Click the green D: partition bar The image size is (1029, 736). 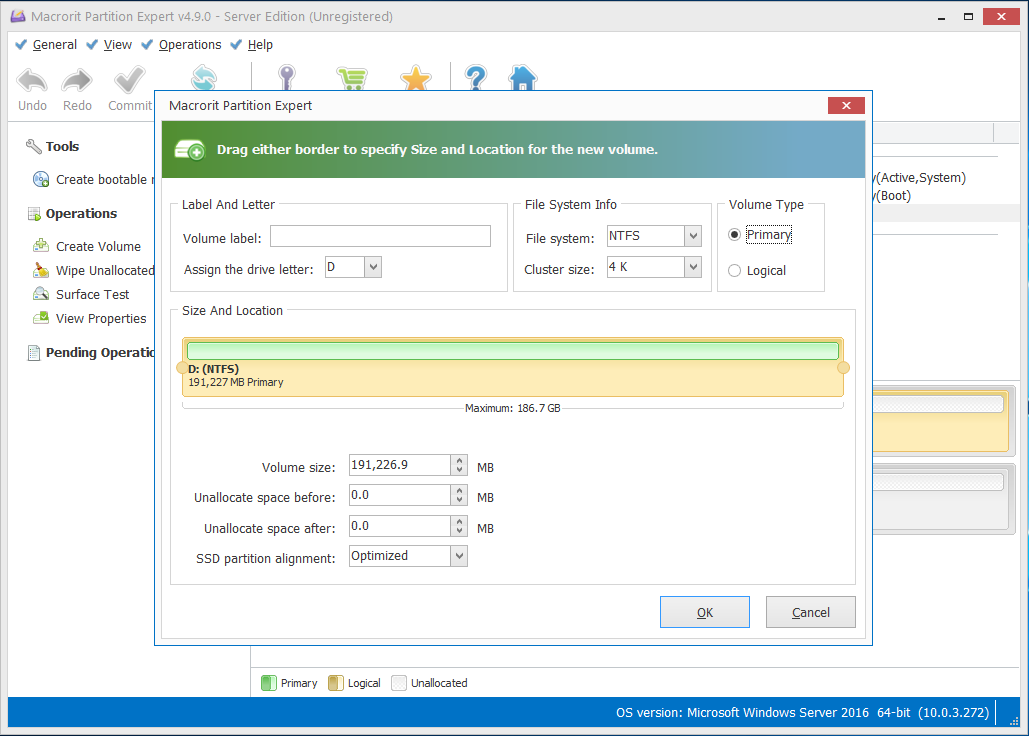tap(513, 350)
